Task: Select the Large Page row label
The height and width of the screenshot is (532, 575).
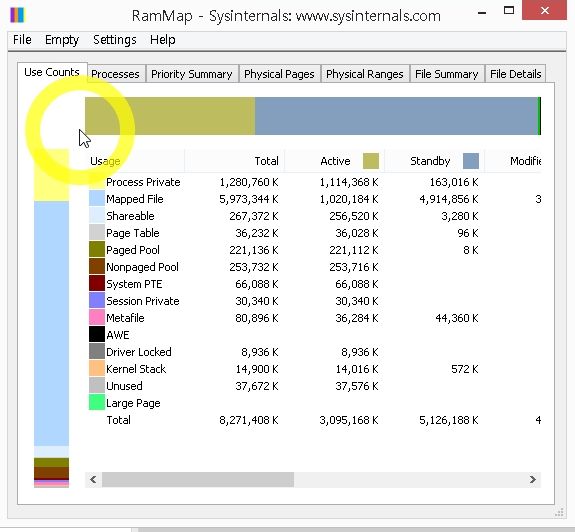Action: click(133, 403)
